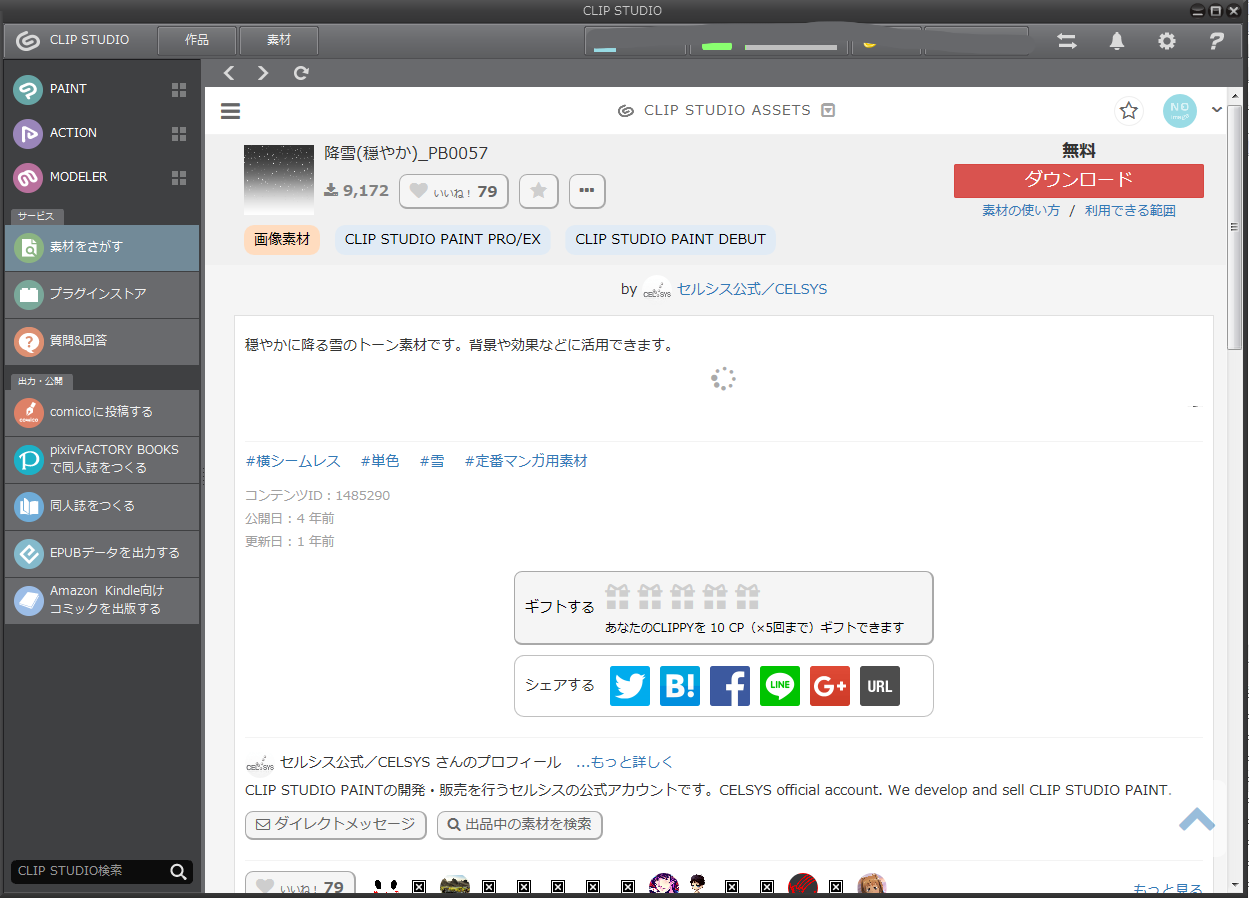Open the more options ellipsis button

tap(587, 191)
